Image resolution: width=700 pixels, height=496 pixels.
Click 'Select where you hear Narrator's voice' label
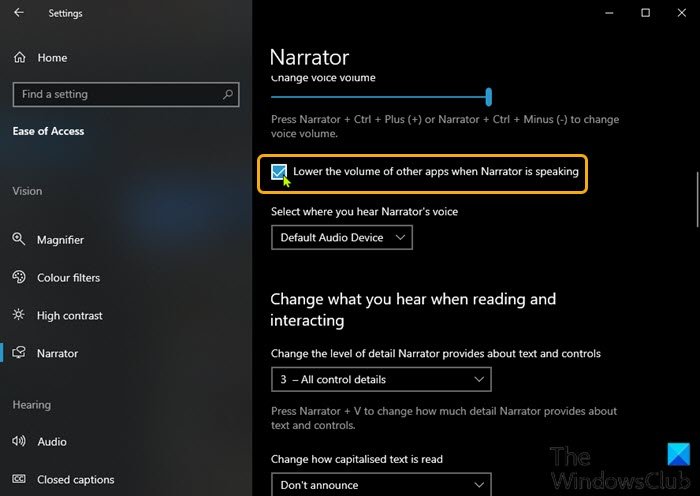coord(364,212)
